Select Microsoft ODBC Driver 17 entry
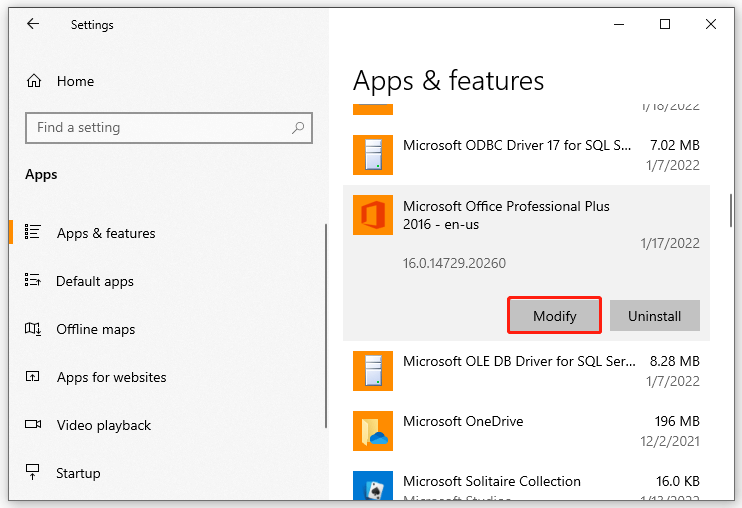 [x=526, y=155]
